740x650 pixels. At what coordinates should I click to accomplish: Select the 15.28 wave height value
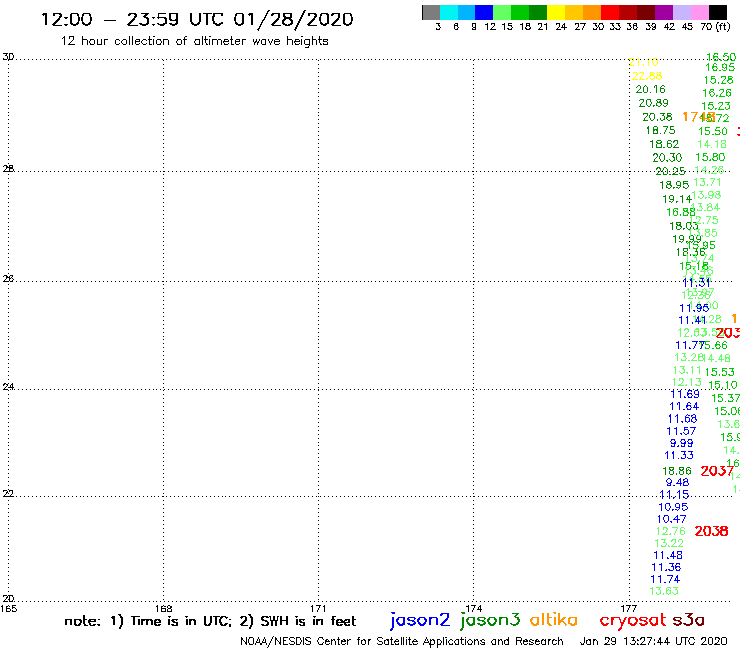tap(718, 80)
